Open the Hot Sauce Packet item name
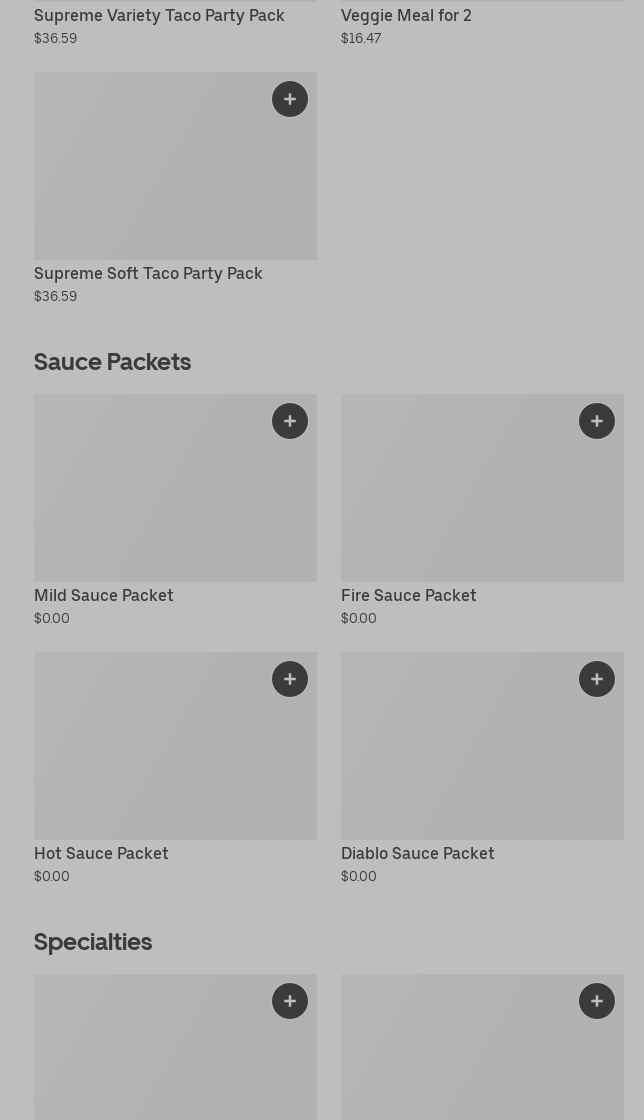 click(101, 853)
